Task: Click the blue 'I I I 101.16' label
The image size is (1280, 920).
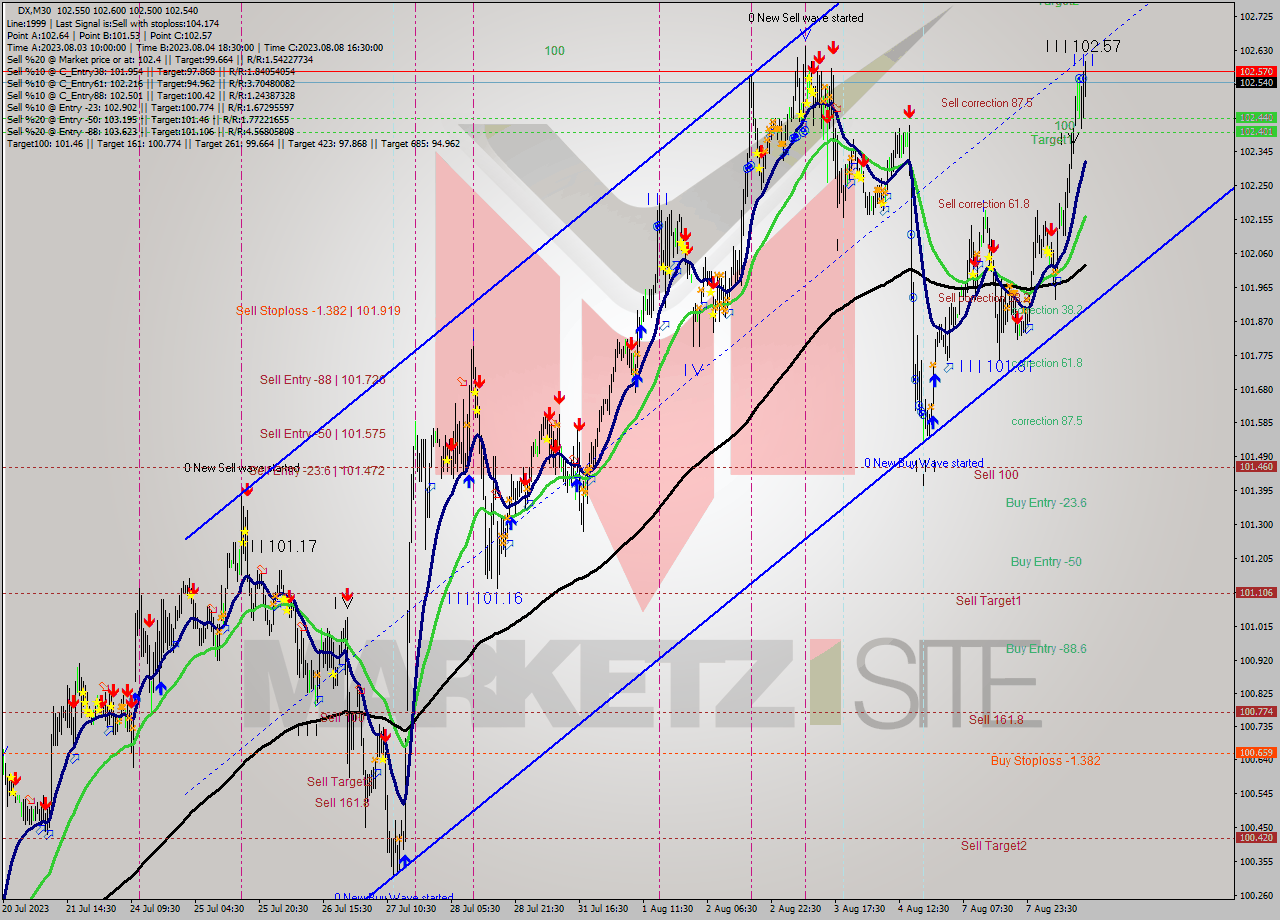Action: (484, 599)
